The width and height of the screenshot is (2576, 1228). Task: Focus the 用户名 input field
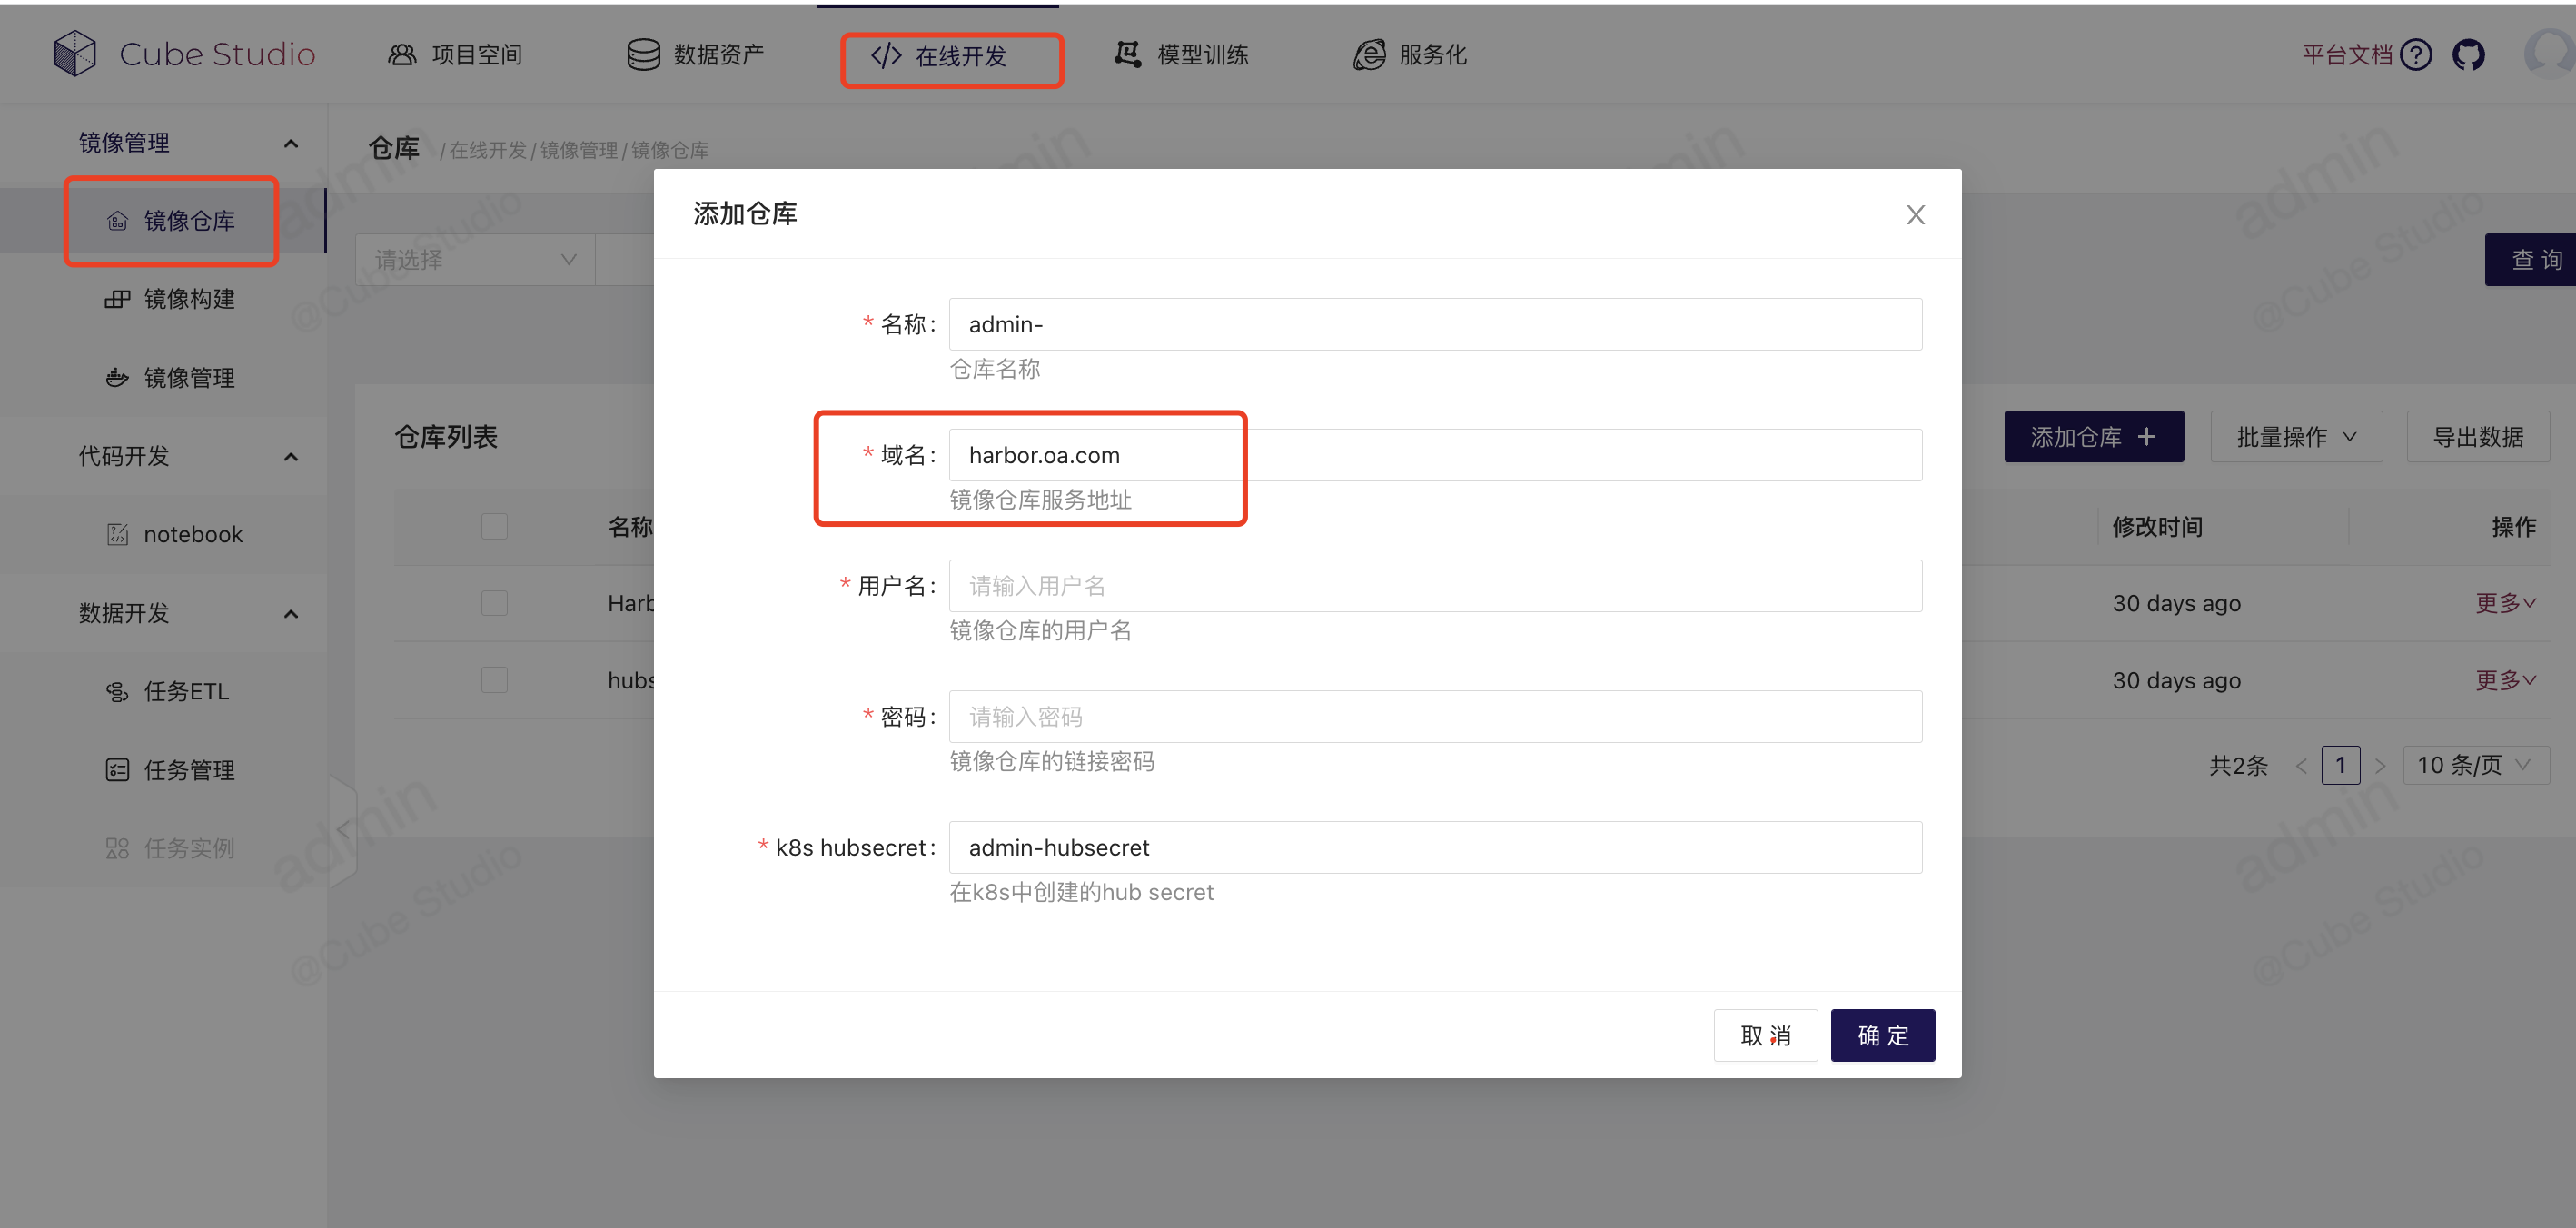click(1434, 586)
